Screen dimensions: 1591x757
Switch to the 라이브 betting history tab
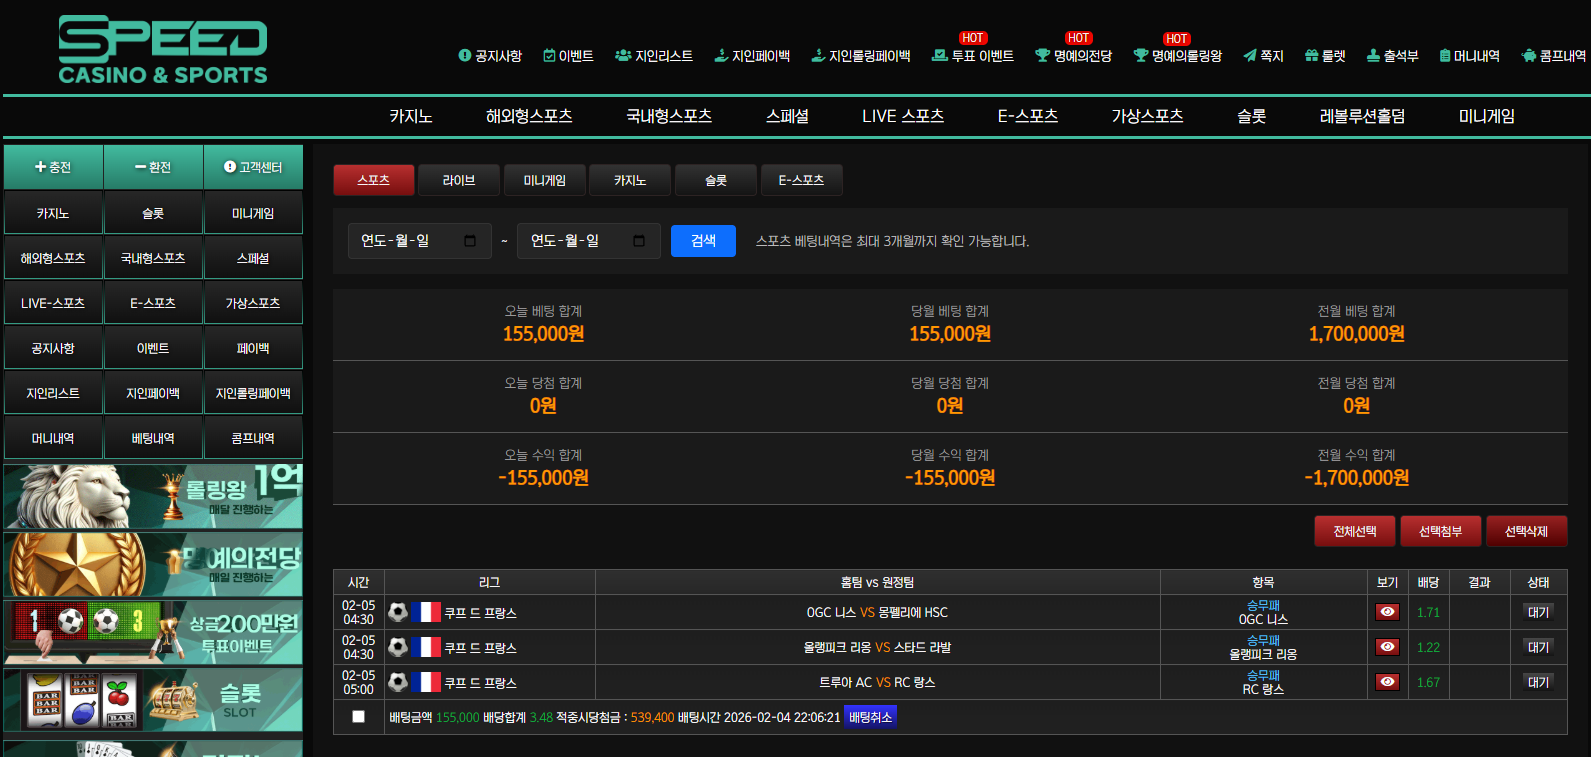(x=459, y=180)
